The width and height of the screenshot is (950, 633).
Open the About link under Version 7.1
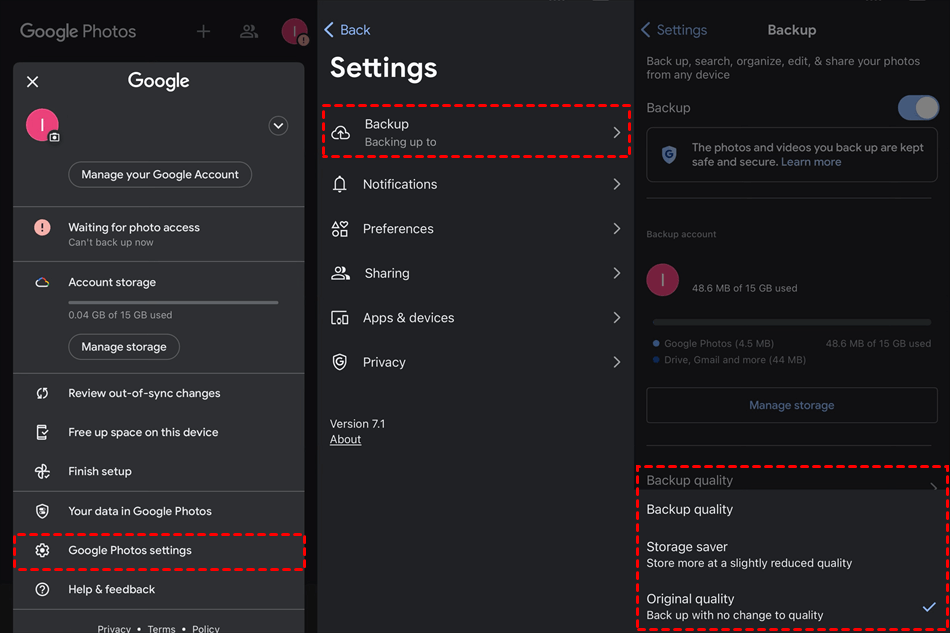(x=345, y=440)
